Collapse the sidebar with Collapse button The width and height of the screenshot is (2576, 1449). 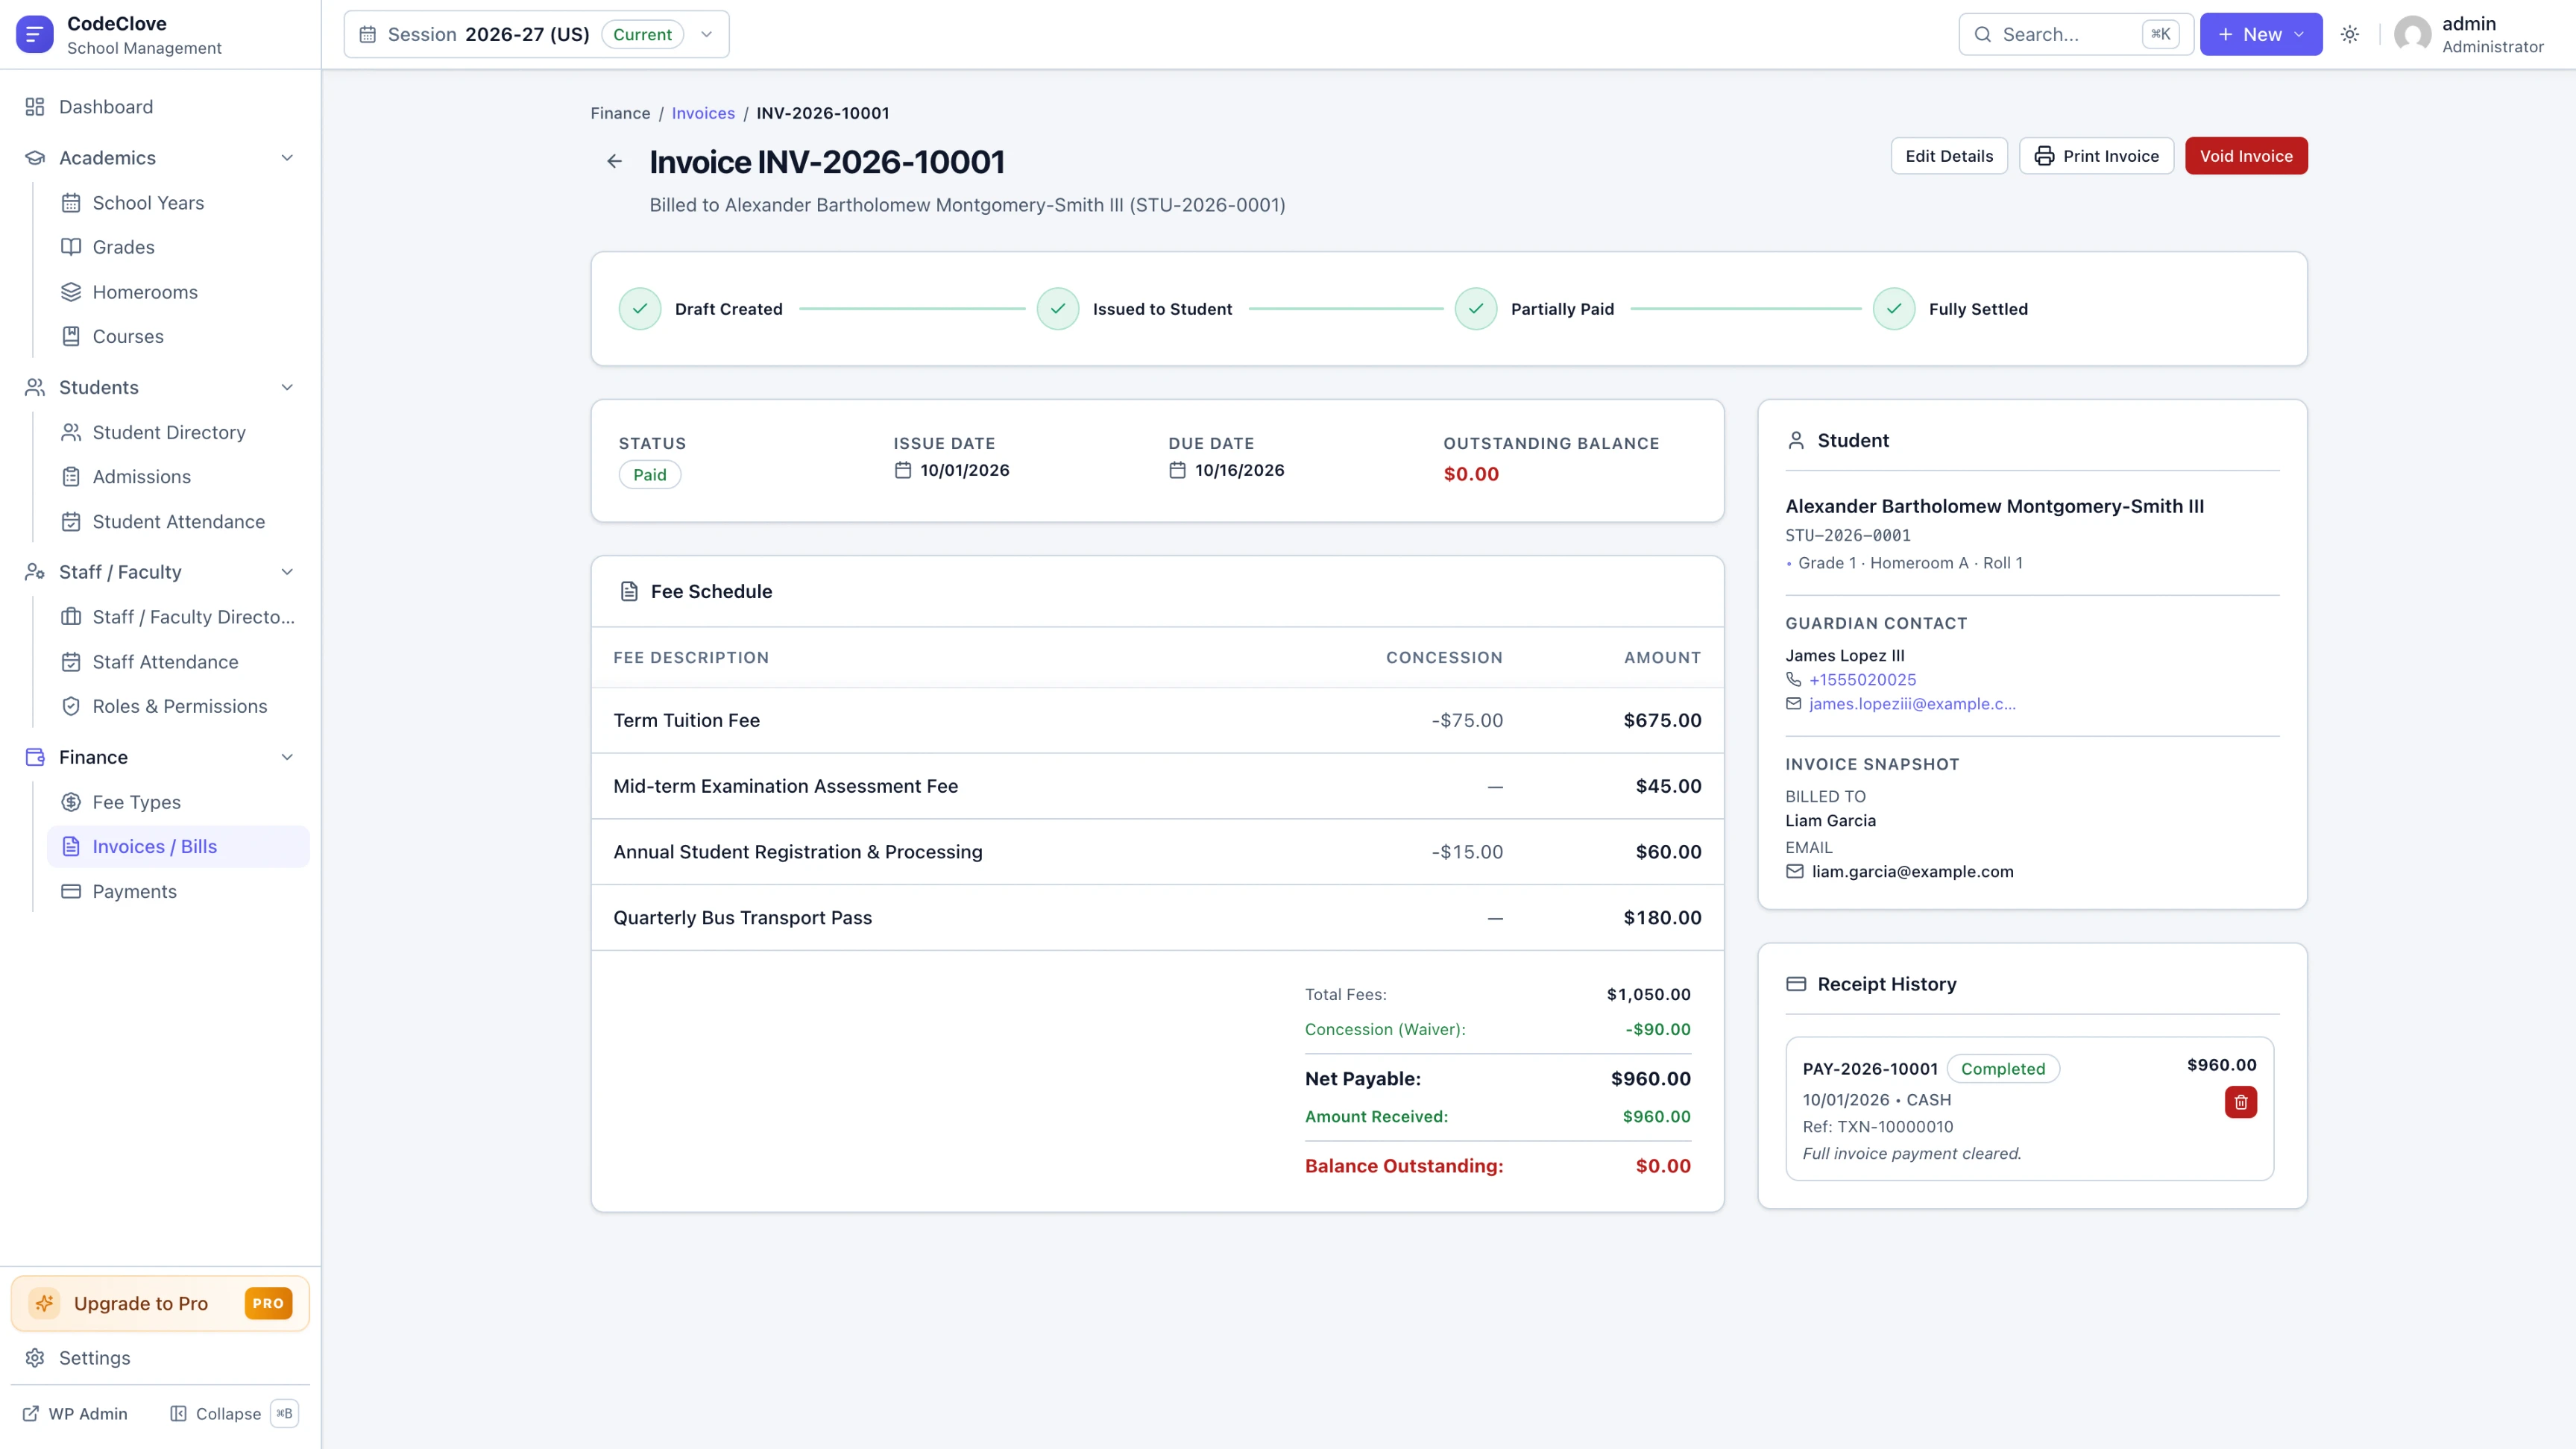coord(233,1414)
